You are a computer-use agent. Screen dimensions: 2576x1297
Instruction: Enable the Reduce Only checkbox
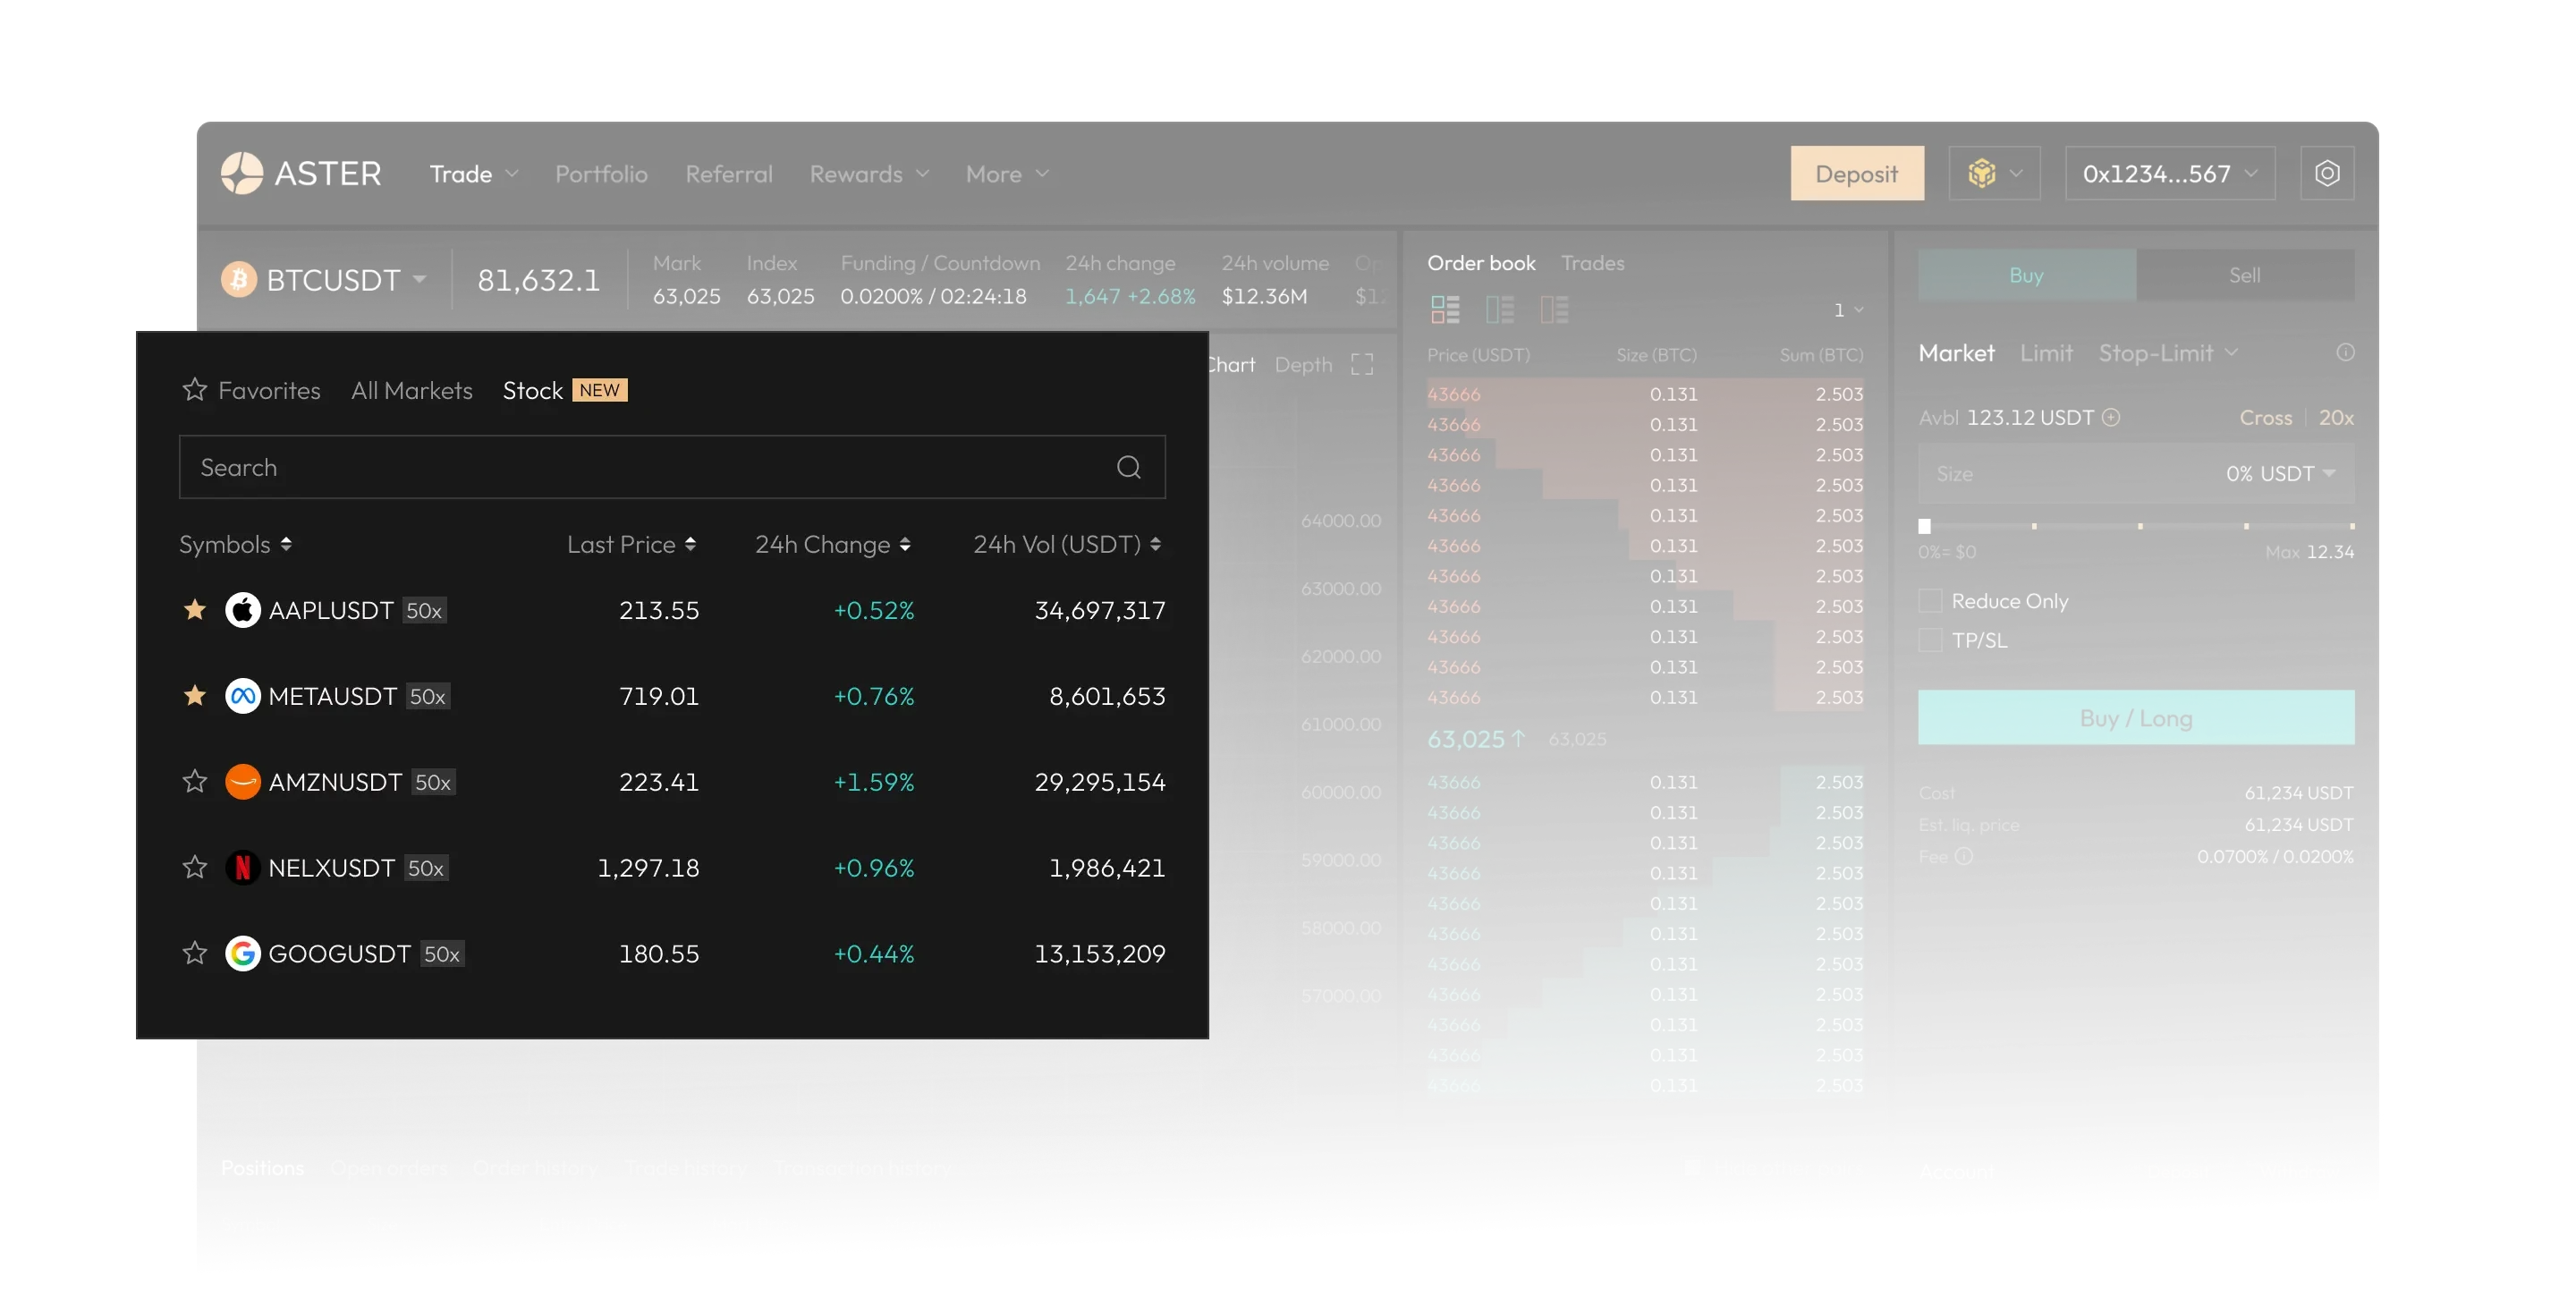1930,601
